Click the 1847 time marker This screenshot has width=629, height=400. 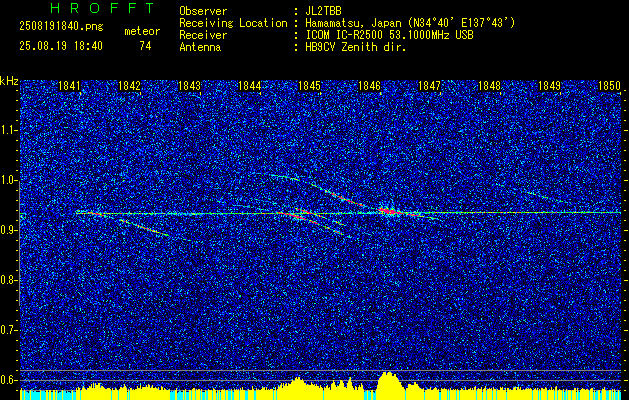click(430, 86)
